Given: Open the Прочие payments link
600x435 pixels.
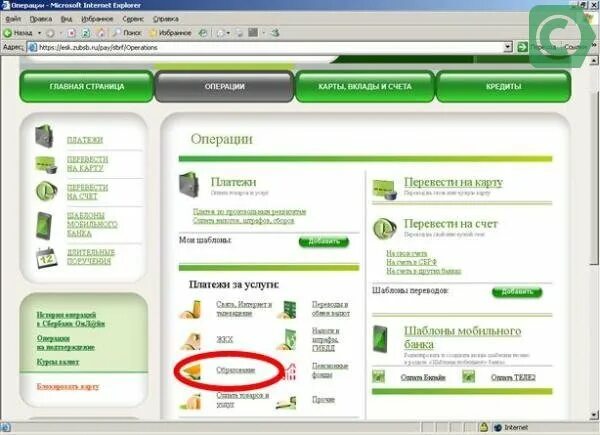Looking at the screenshot, I should (323, 399).
